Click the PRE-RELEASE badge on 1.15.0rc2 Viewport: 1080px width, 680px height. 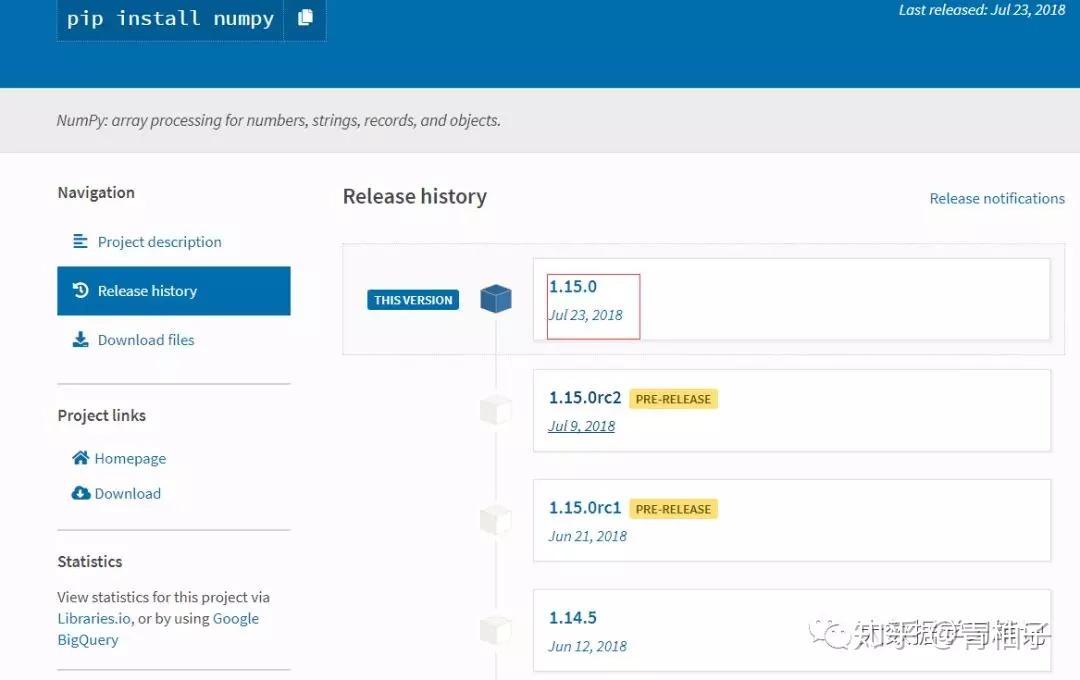click(674, 398)
